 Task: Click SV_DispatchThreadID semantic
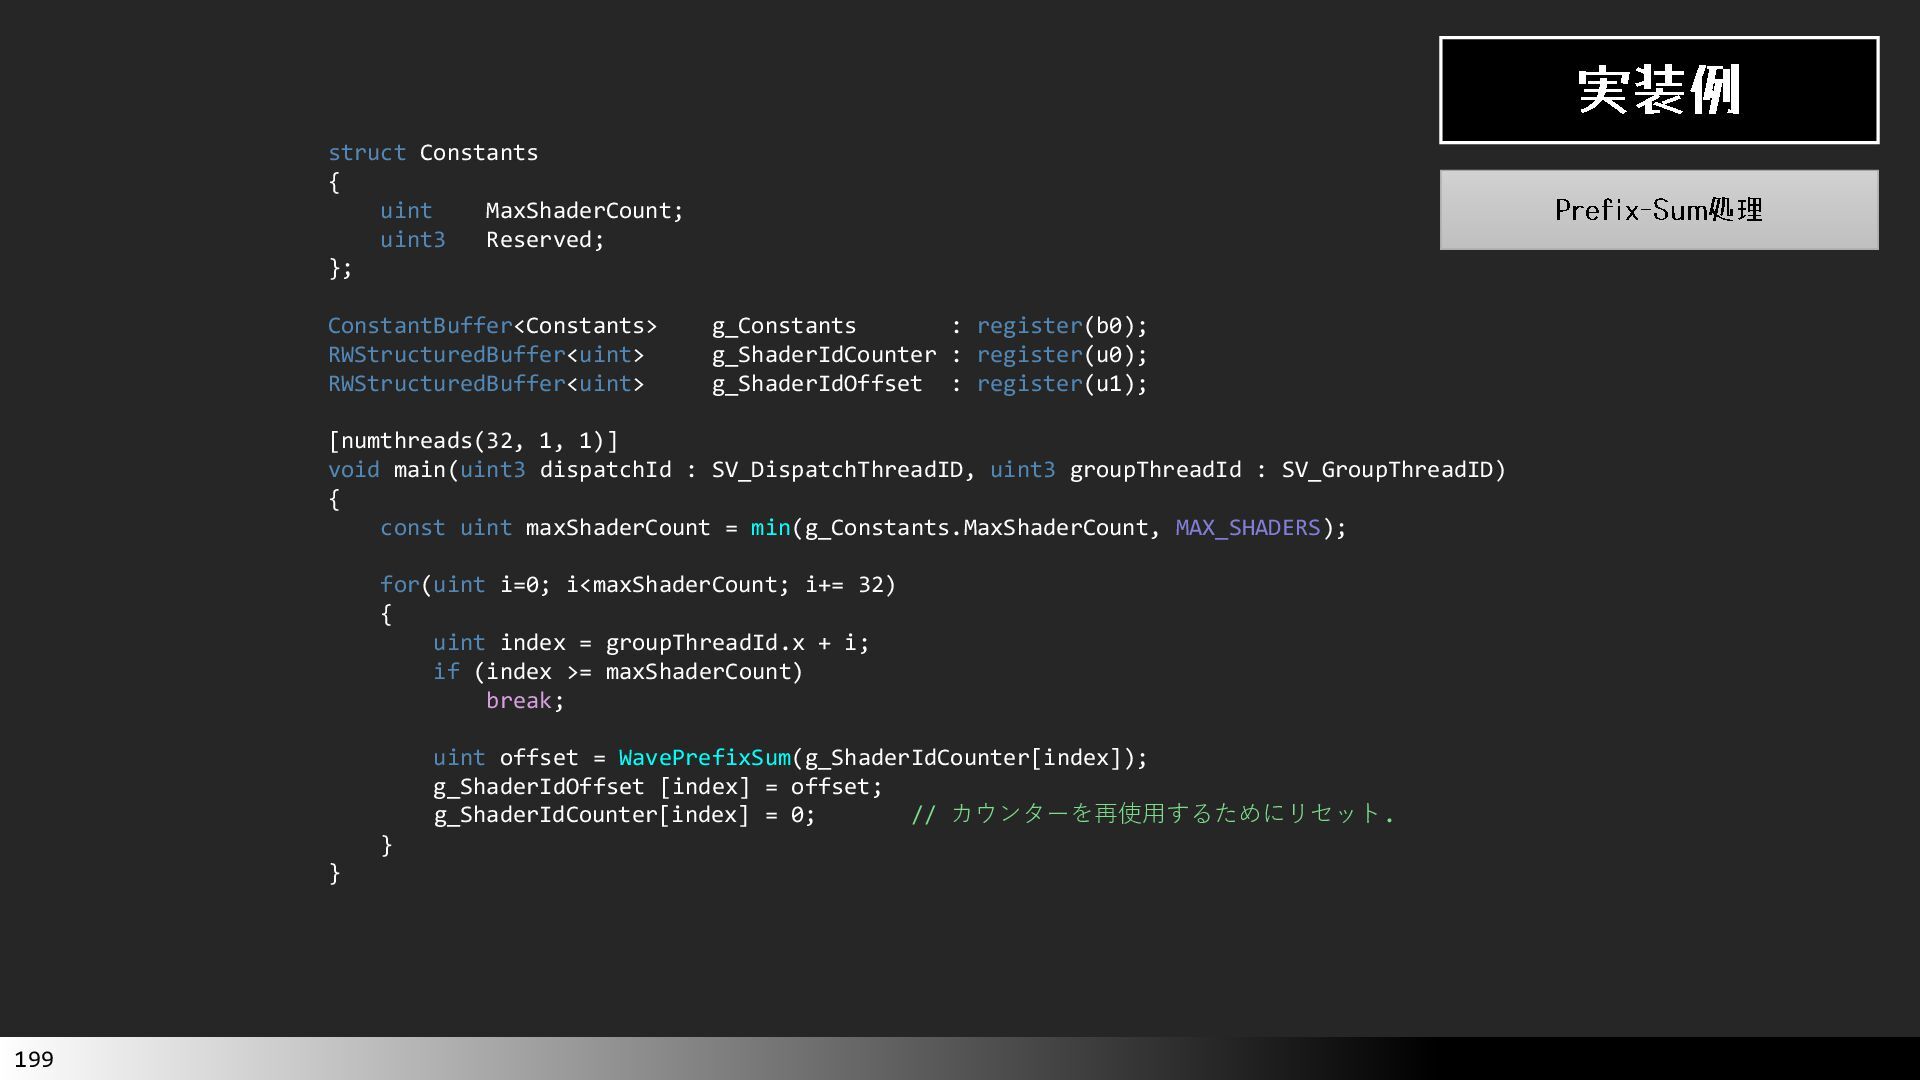point(837,470)
